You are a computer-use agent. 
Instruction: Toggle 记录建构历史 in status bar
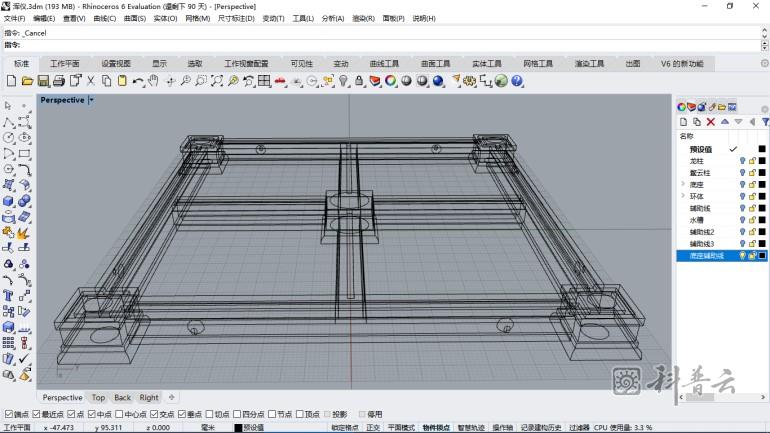(541, 428)
